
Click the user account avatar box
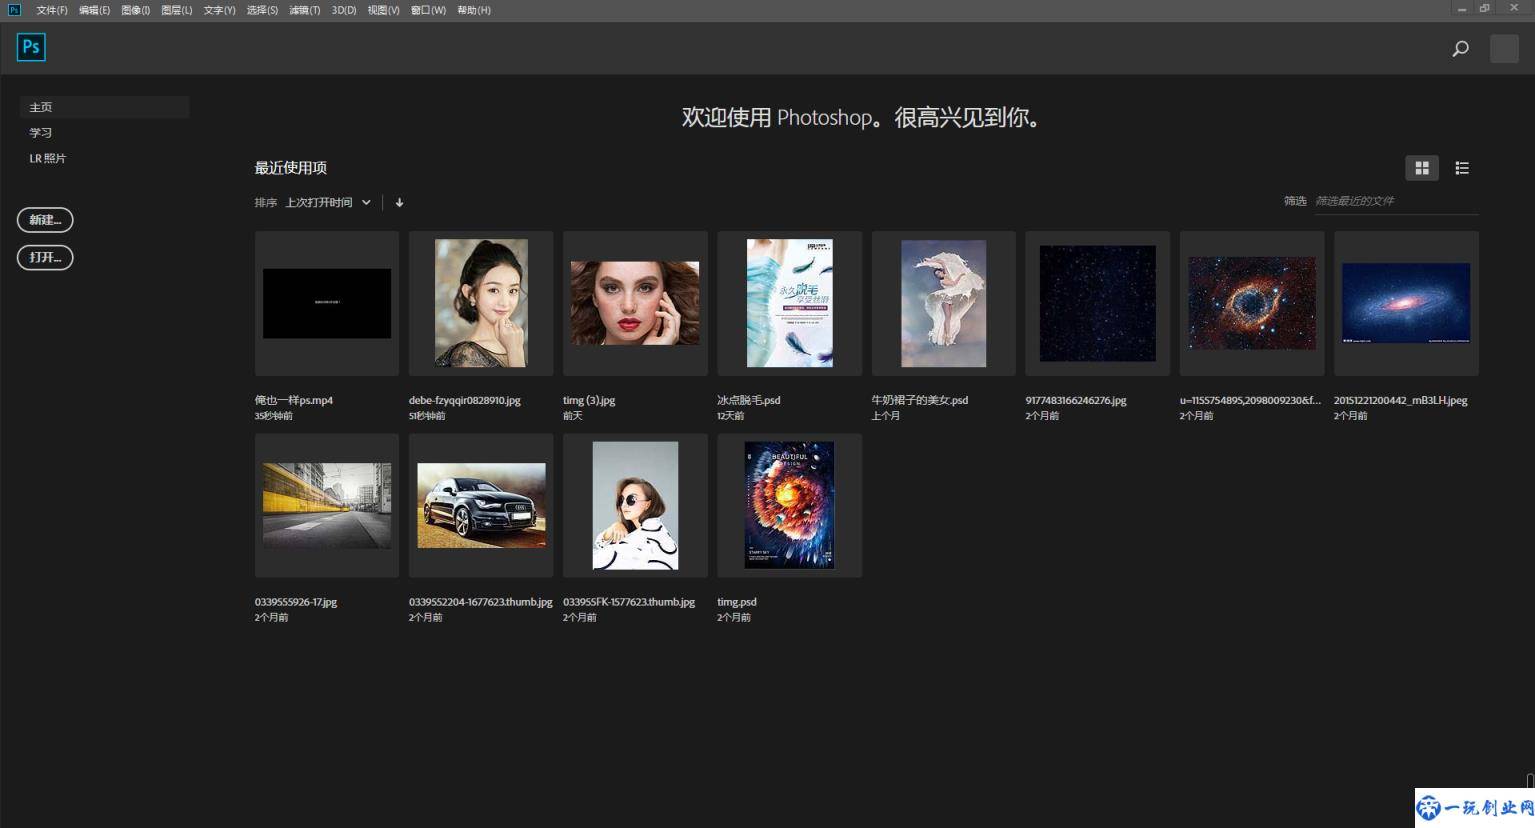coord(1504,48)
